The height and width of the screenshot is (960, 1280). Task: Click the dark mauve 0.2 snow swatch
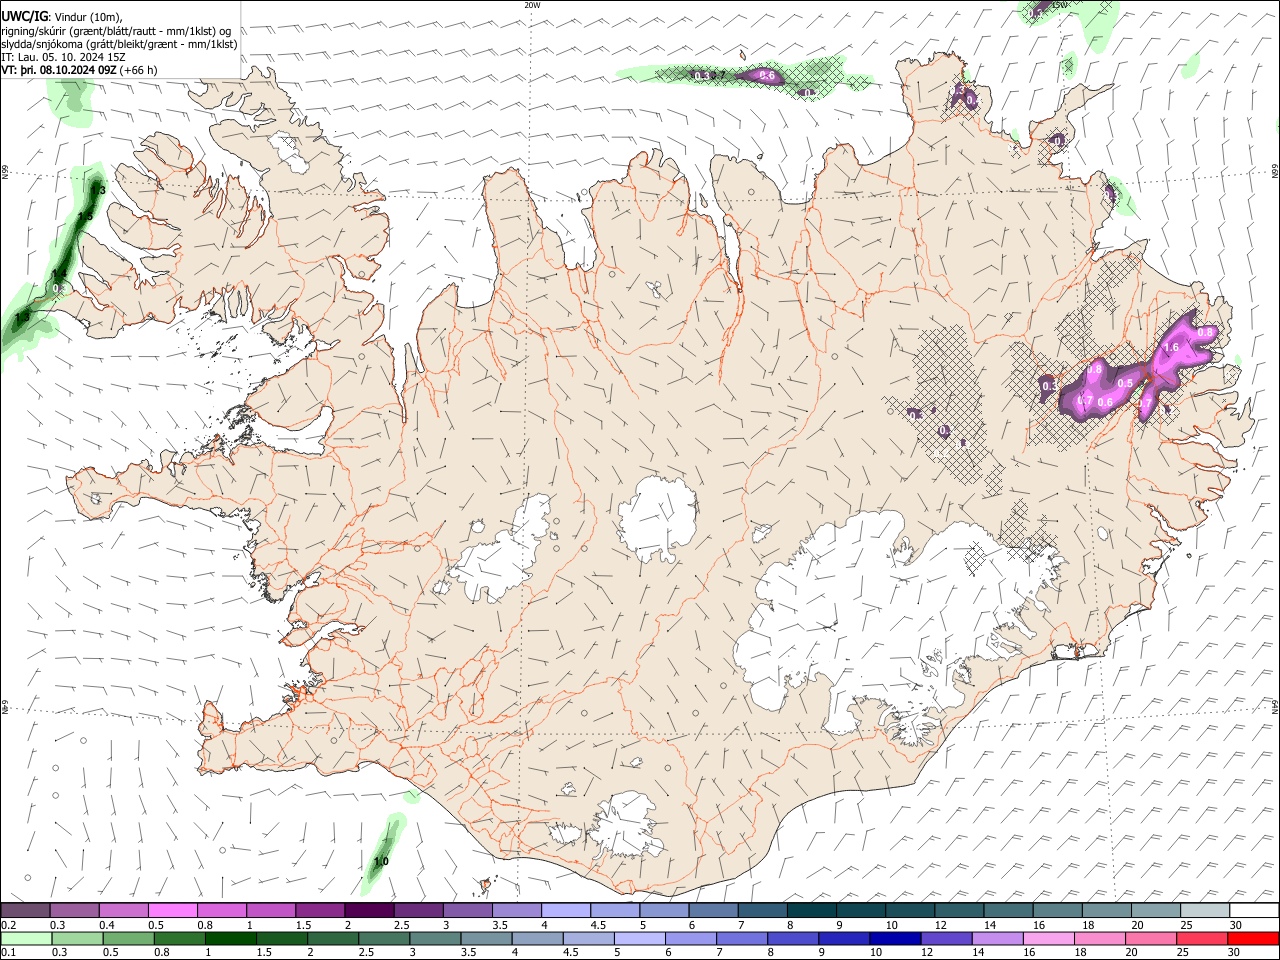pos(25,910)
